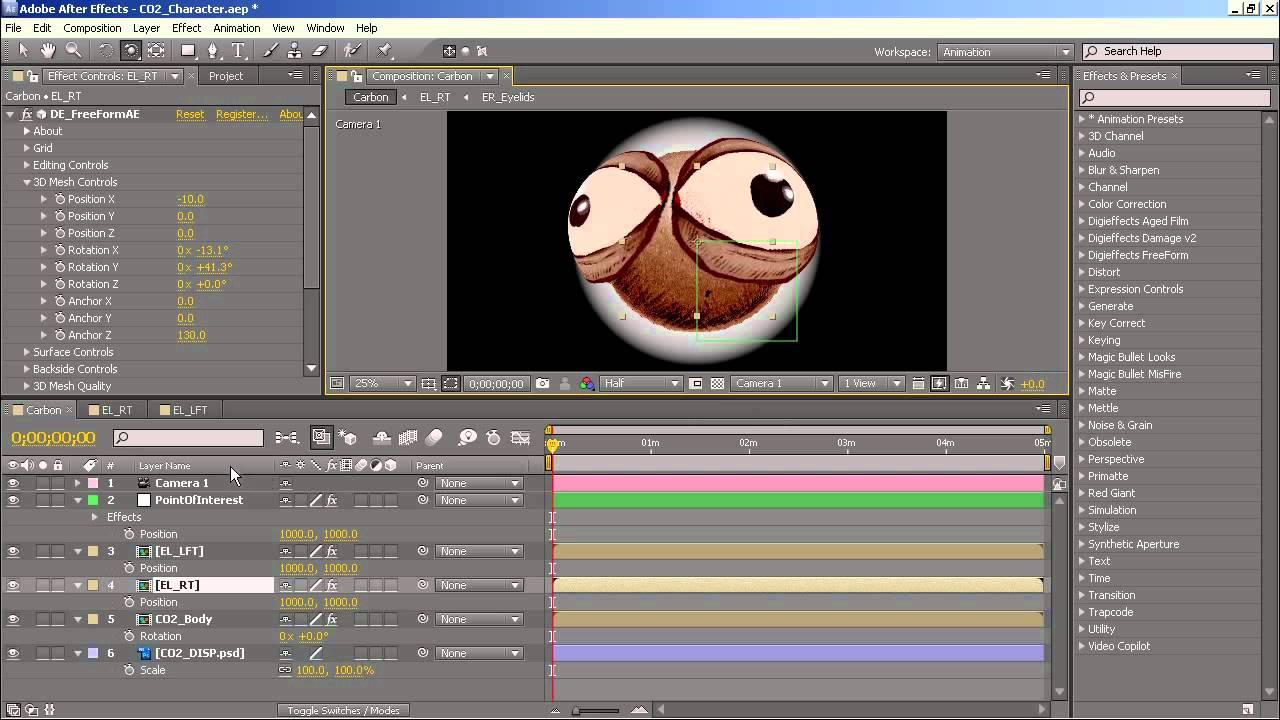Open the 25% magnification dropdown
1280x720 pixels.
[x=382, y=383]
